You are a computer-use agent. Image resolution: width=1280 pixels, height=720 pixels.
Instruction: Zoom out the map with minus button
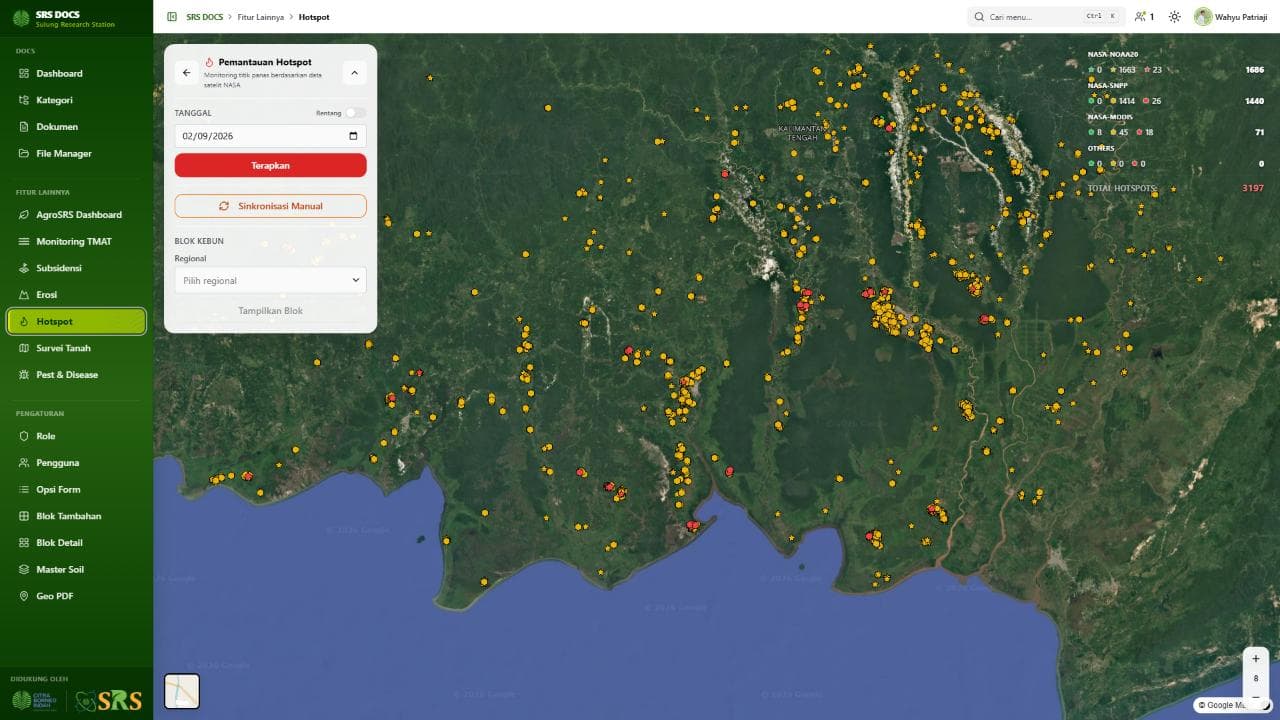tap(1256, 697)
